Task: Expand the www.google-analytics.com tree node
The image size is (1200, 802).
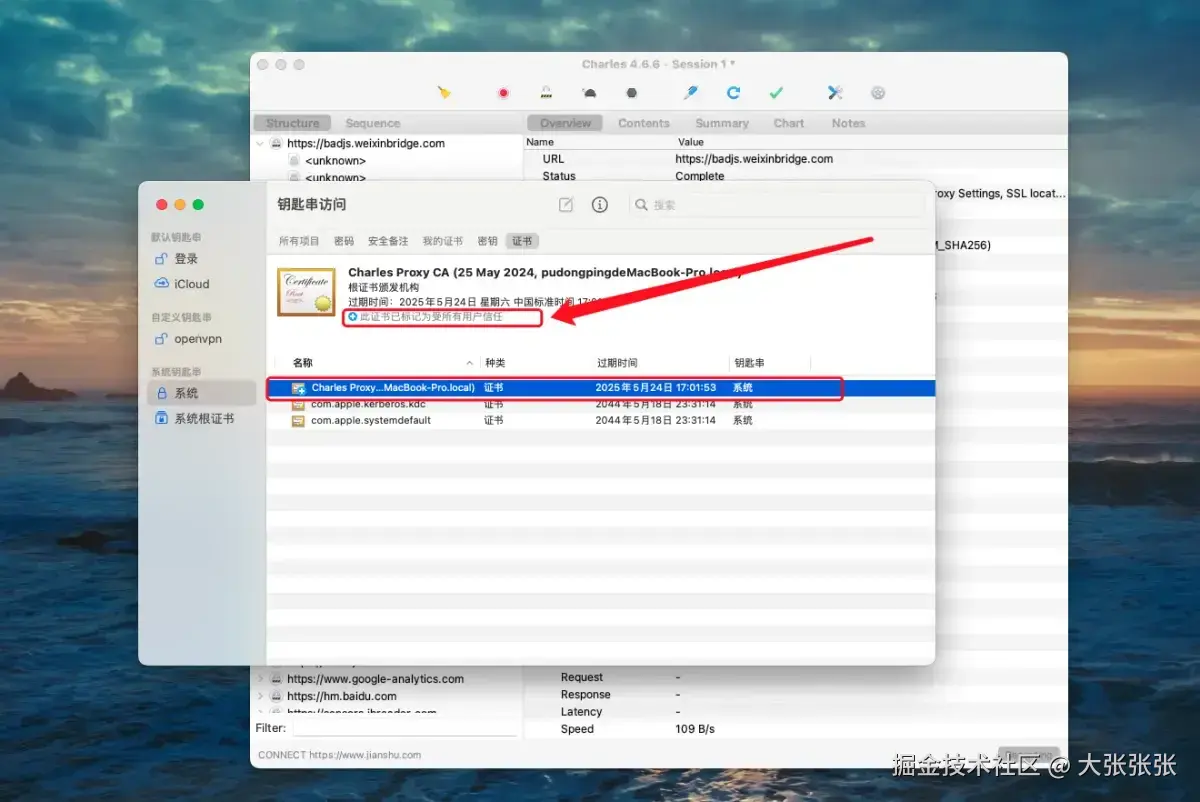Action: pos(261,679)
